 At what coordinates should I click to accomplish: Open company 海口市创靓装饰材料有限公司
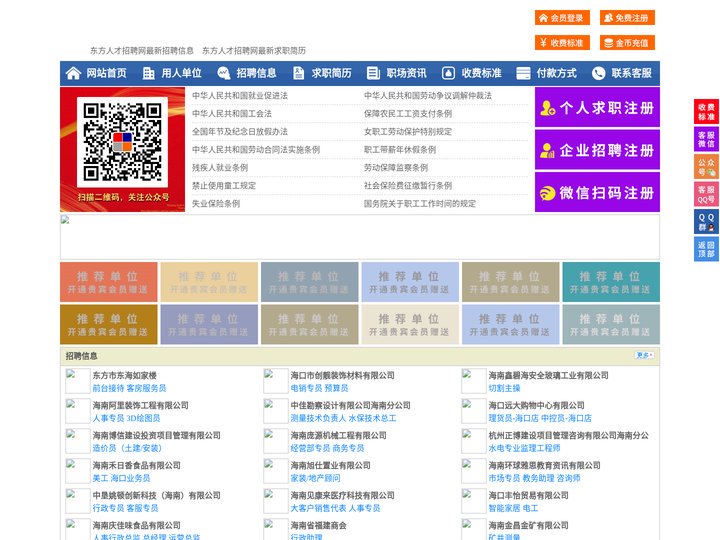pyautogui.click(x=342, y=375)
